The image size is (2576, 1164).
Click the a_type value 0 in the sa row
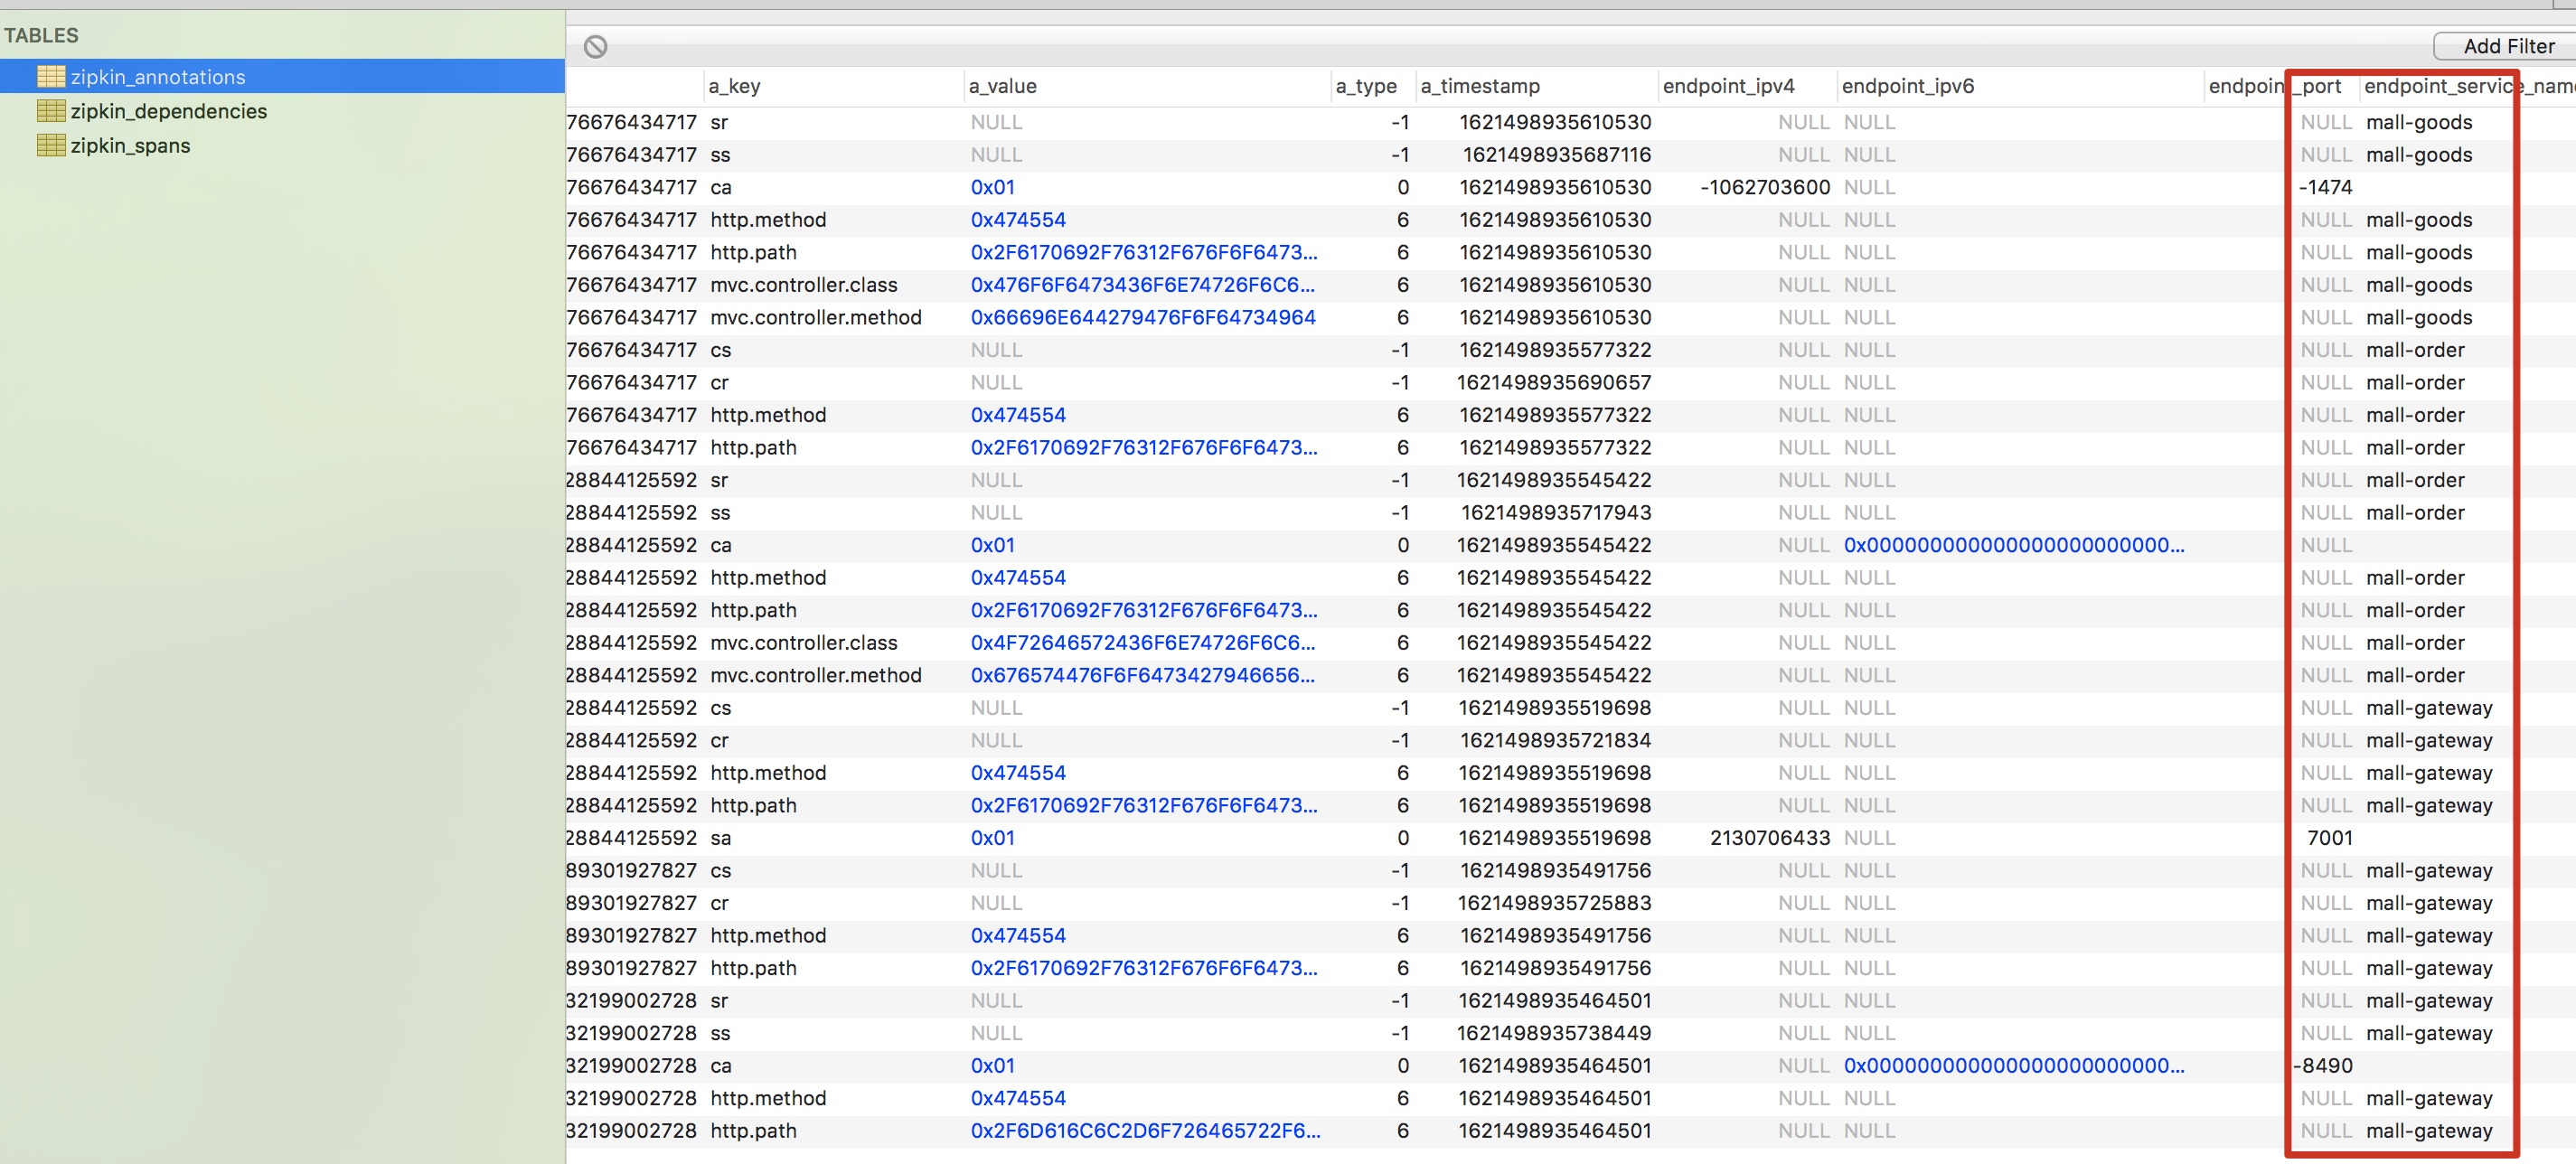tap(1403, 838)
